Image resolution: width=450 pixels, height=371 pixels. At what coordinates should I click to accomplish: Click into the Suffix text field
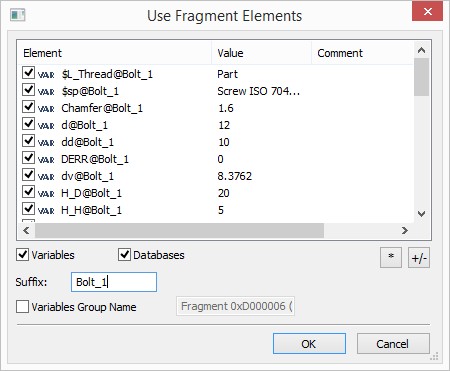click(x=114, y=282)
